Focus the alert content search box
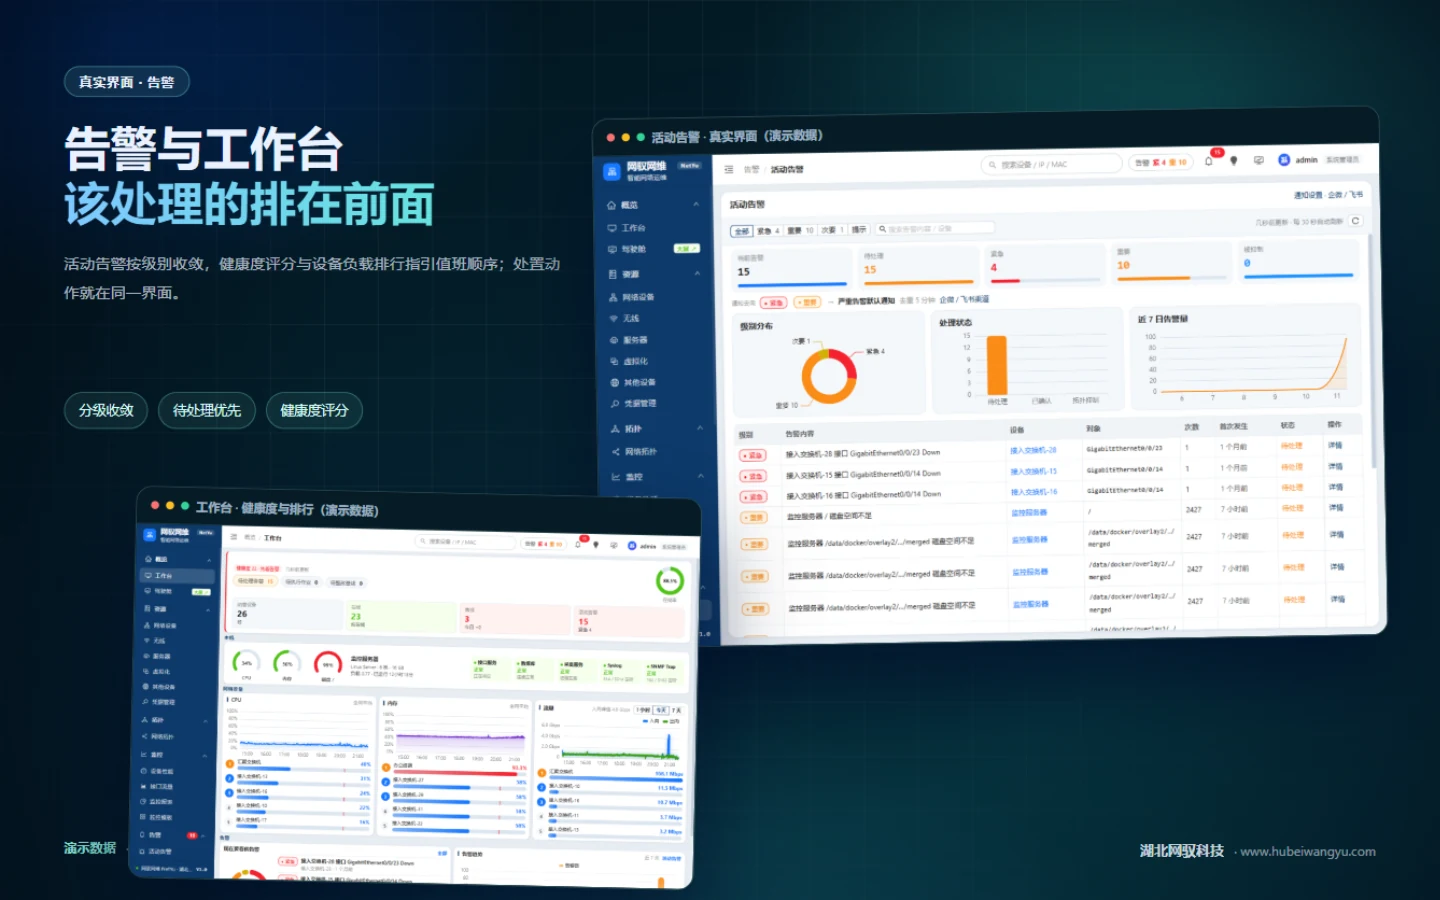The image size is (1440, 900). (x=935, y=229)
